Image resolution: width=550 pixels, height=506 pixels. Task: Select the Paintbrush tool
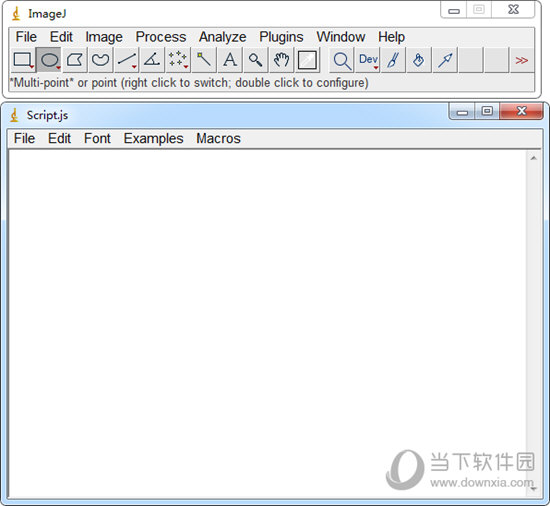[x=394, y=60]
